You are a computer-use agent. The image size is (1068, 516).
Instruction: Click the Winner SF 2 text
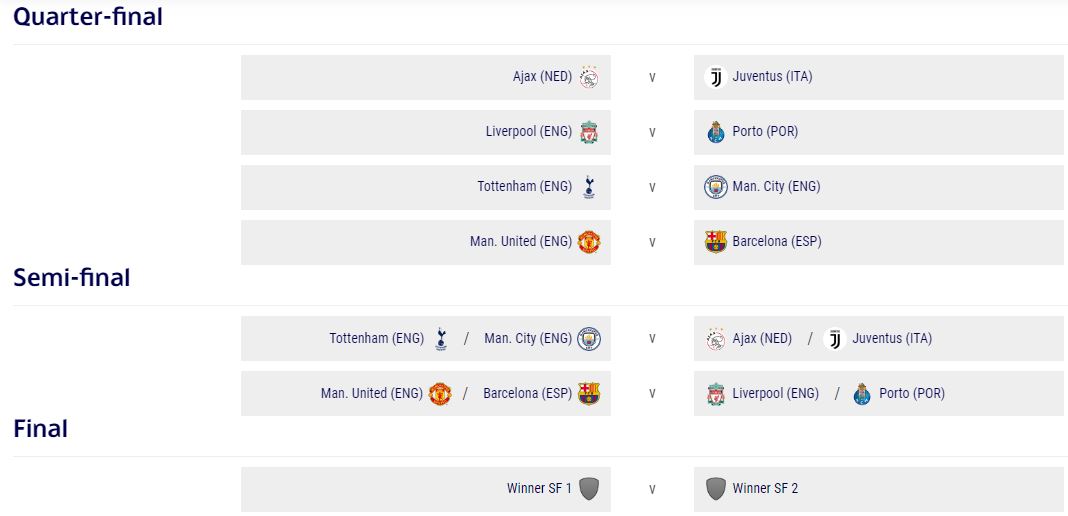pos(765,489)
